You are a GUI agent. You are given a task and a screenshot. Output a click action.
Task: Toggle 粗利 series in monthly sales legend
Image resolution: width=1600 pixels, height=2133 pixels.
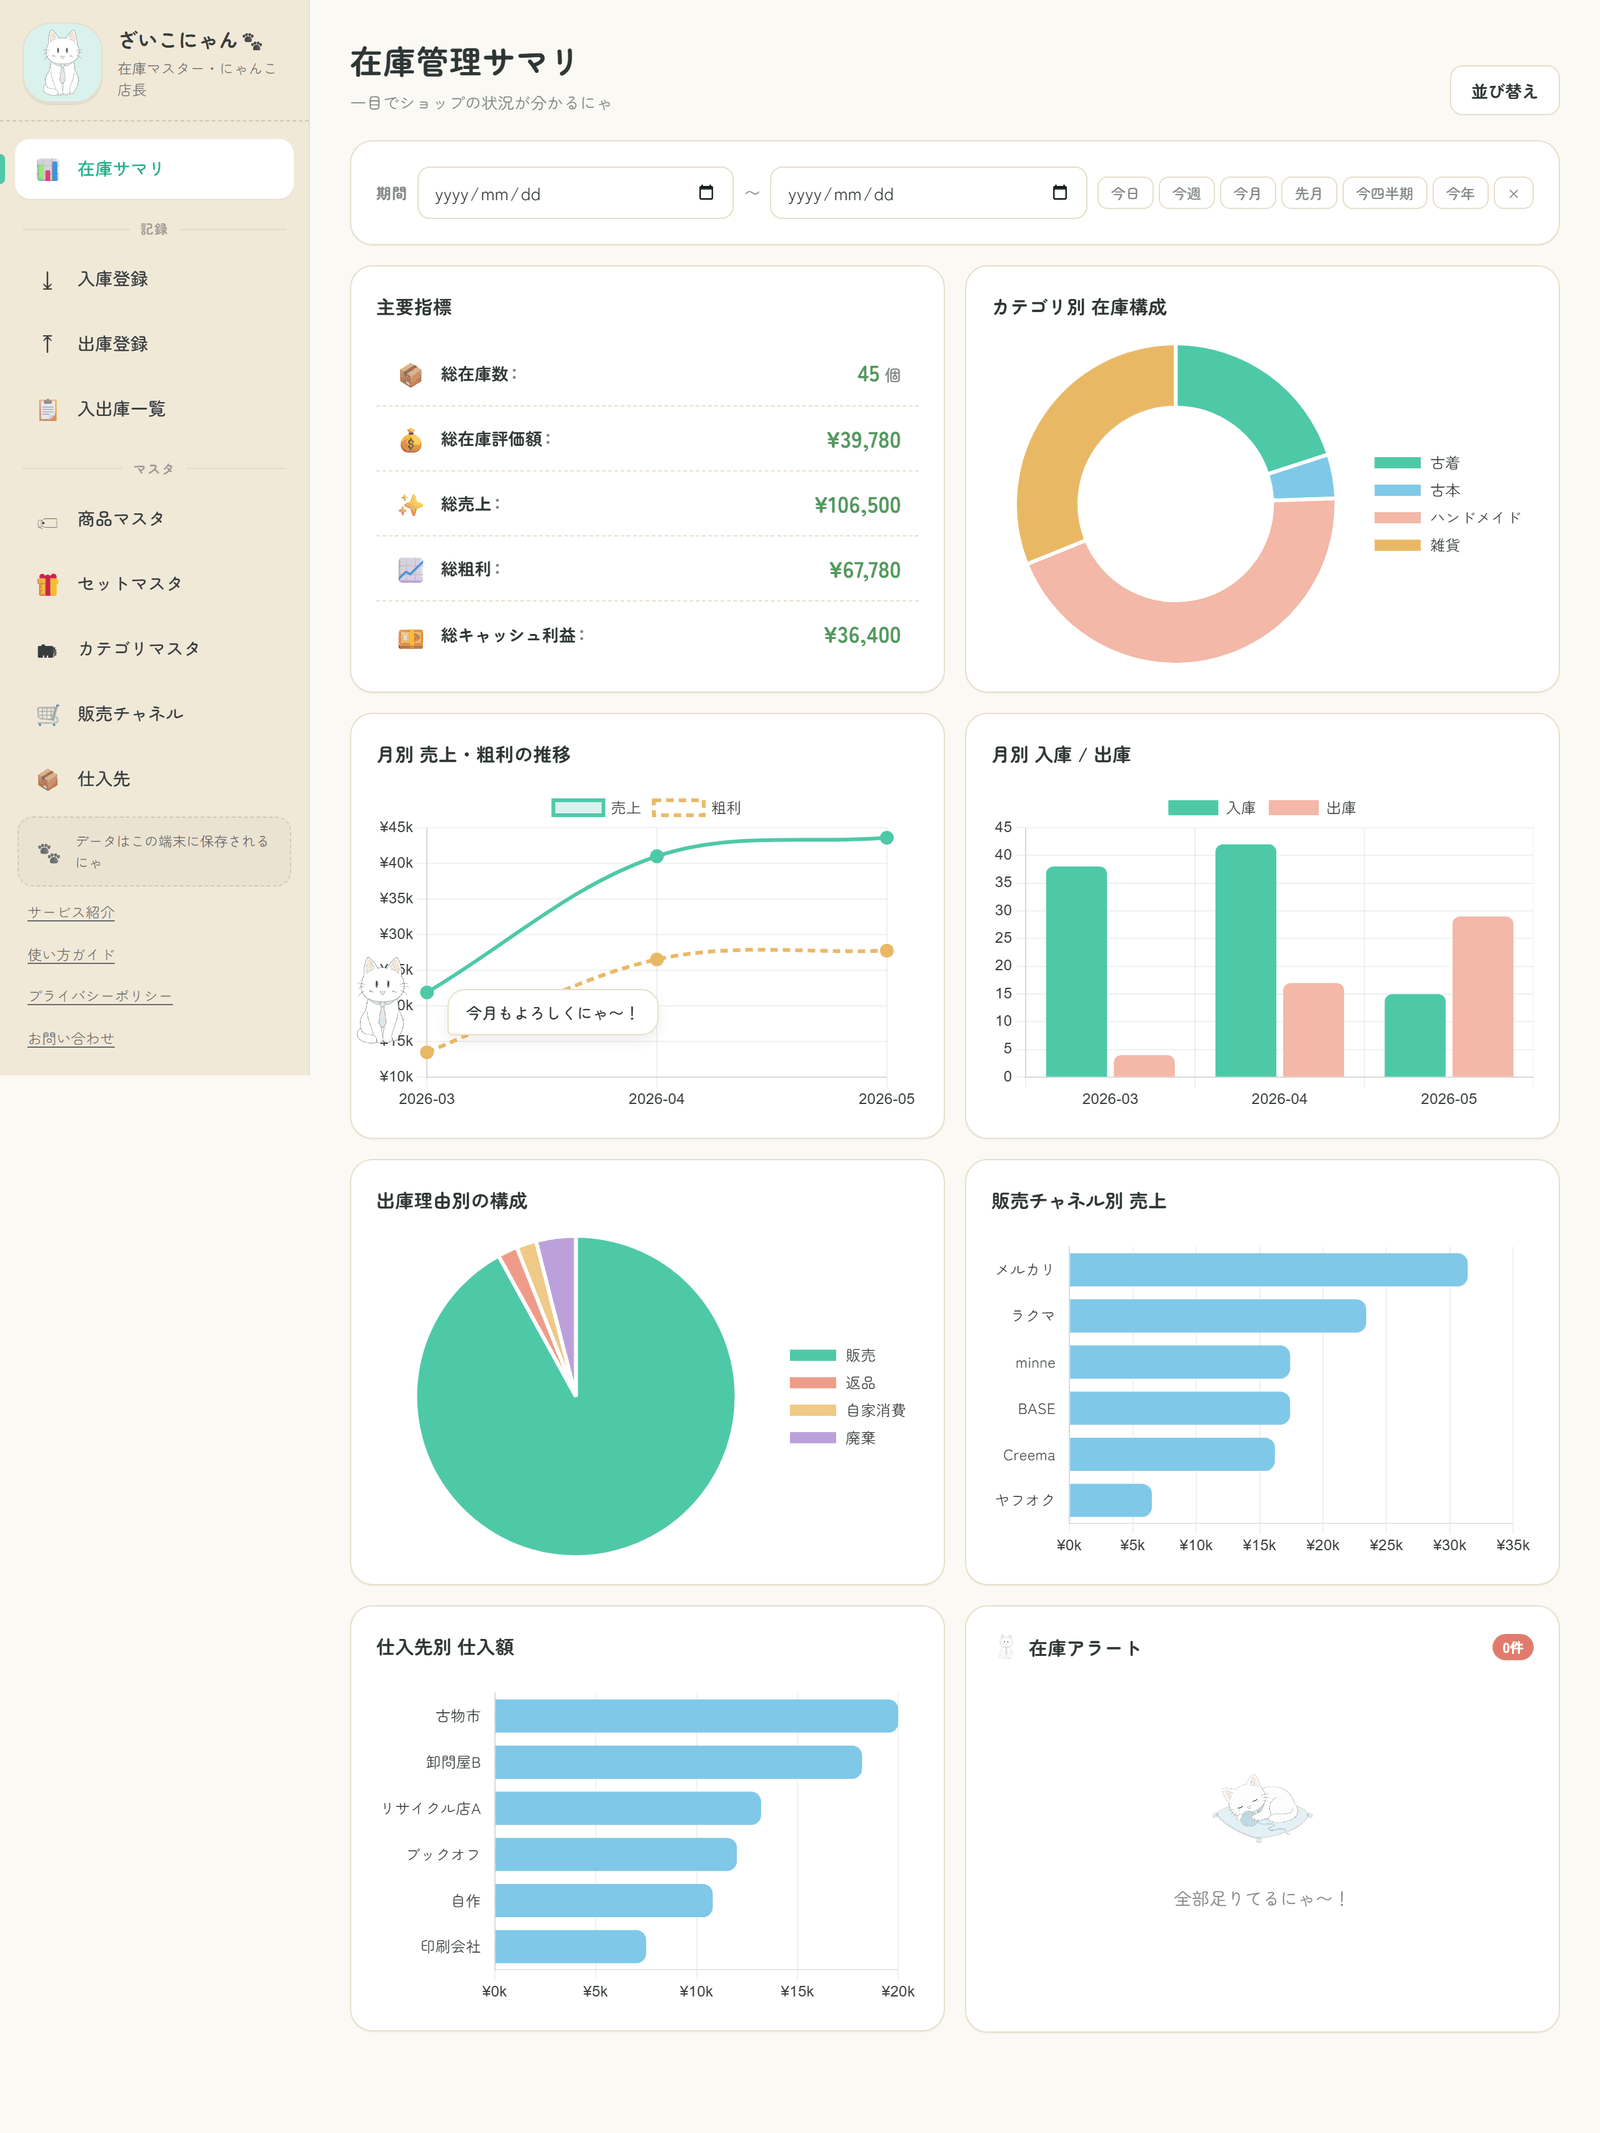coord(696,808)
